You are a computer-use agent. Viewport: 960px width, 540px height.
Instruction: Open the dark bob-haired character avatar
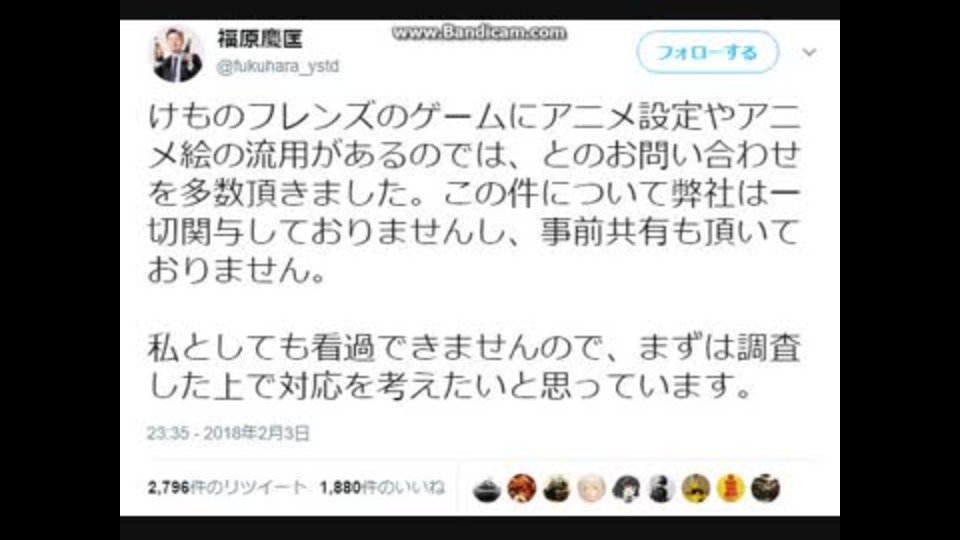(626, 489)
